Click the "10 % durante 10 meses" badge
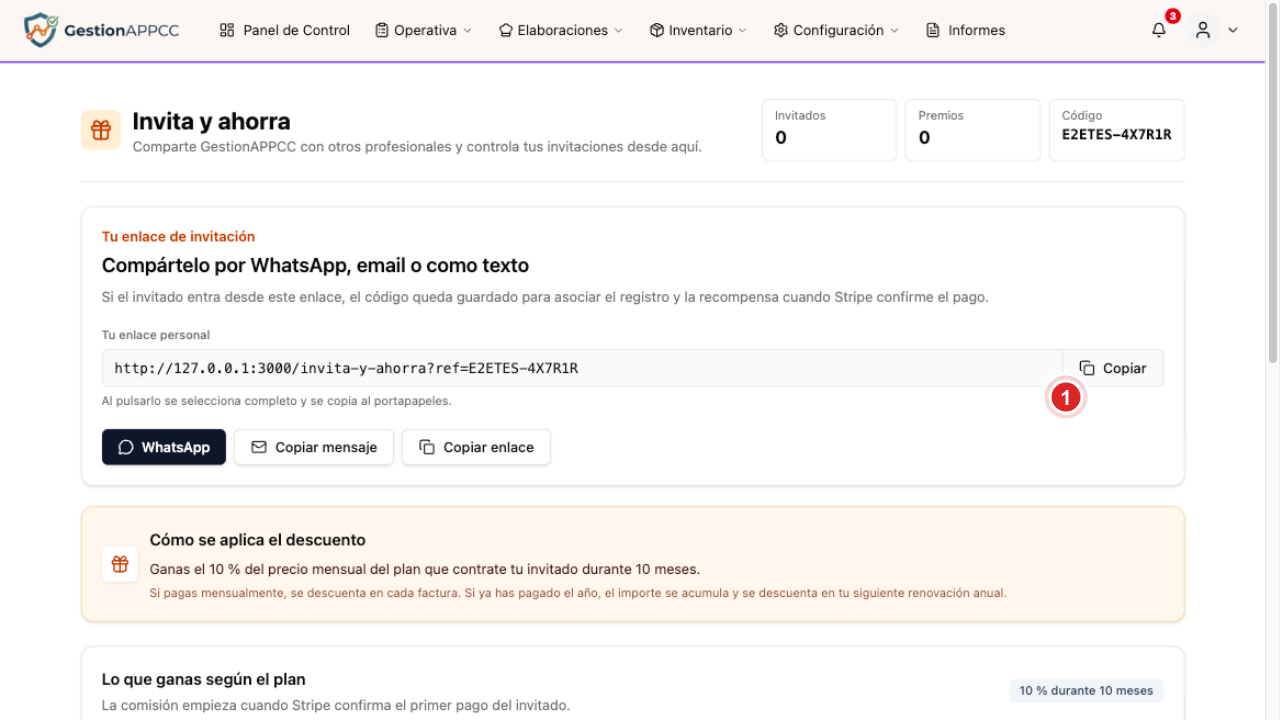 [x=1086, y=690]
